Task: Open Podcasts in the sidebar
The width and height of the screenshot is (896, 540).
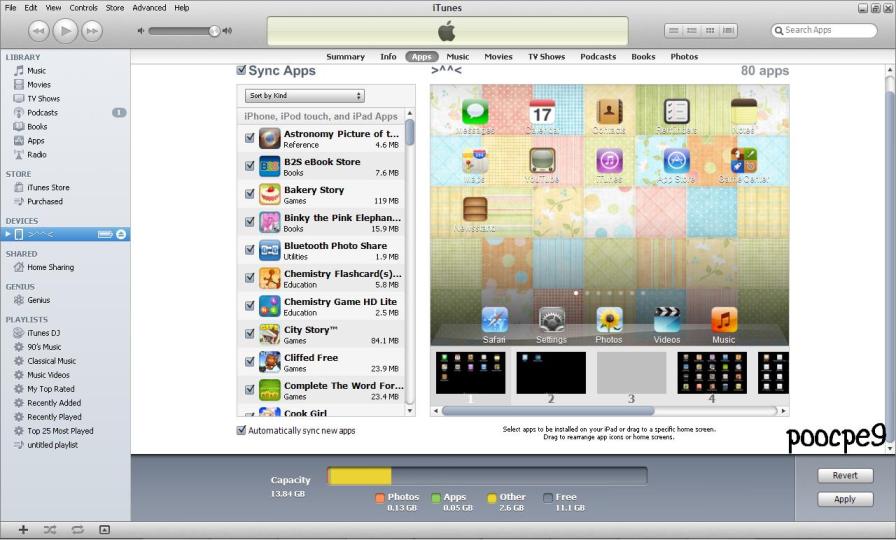Action: pos(42,113)
